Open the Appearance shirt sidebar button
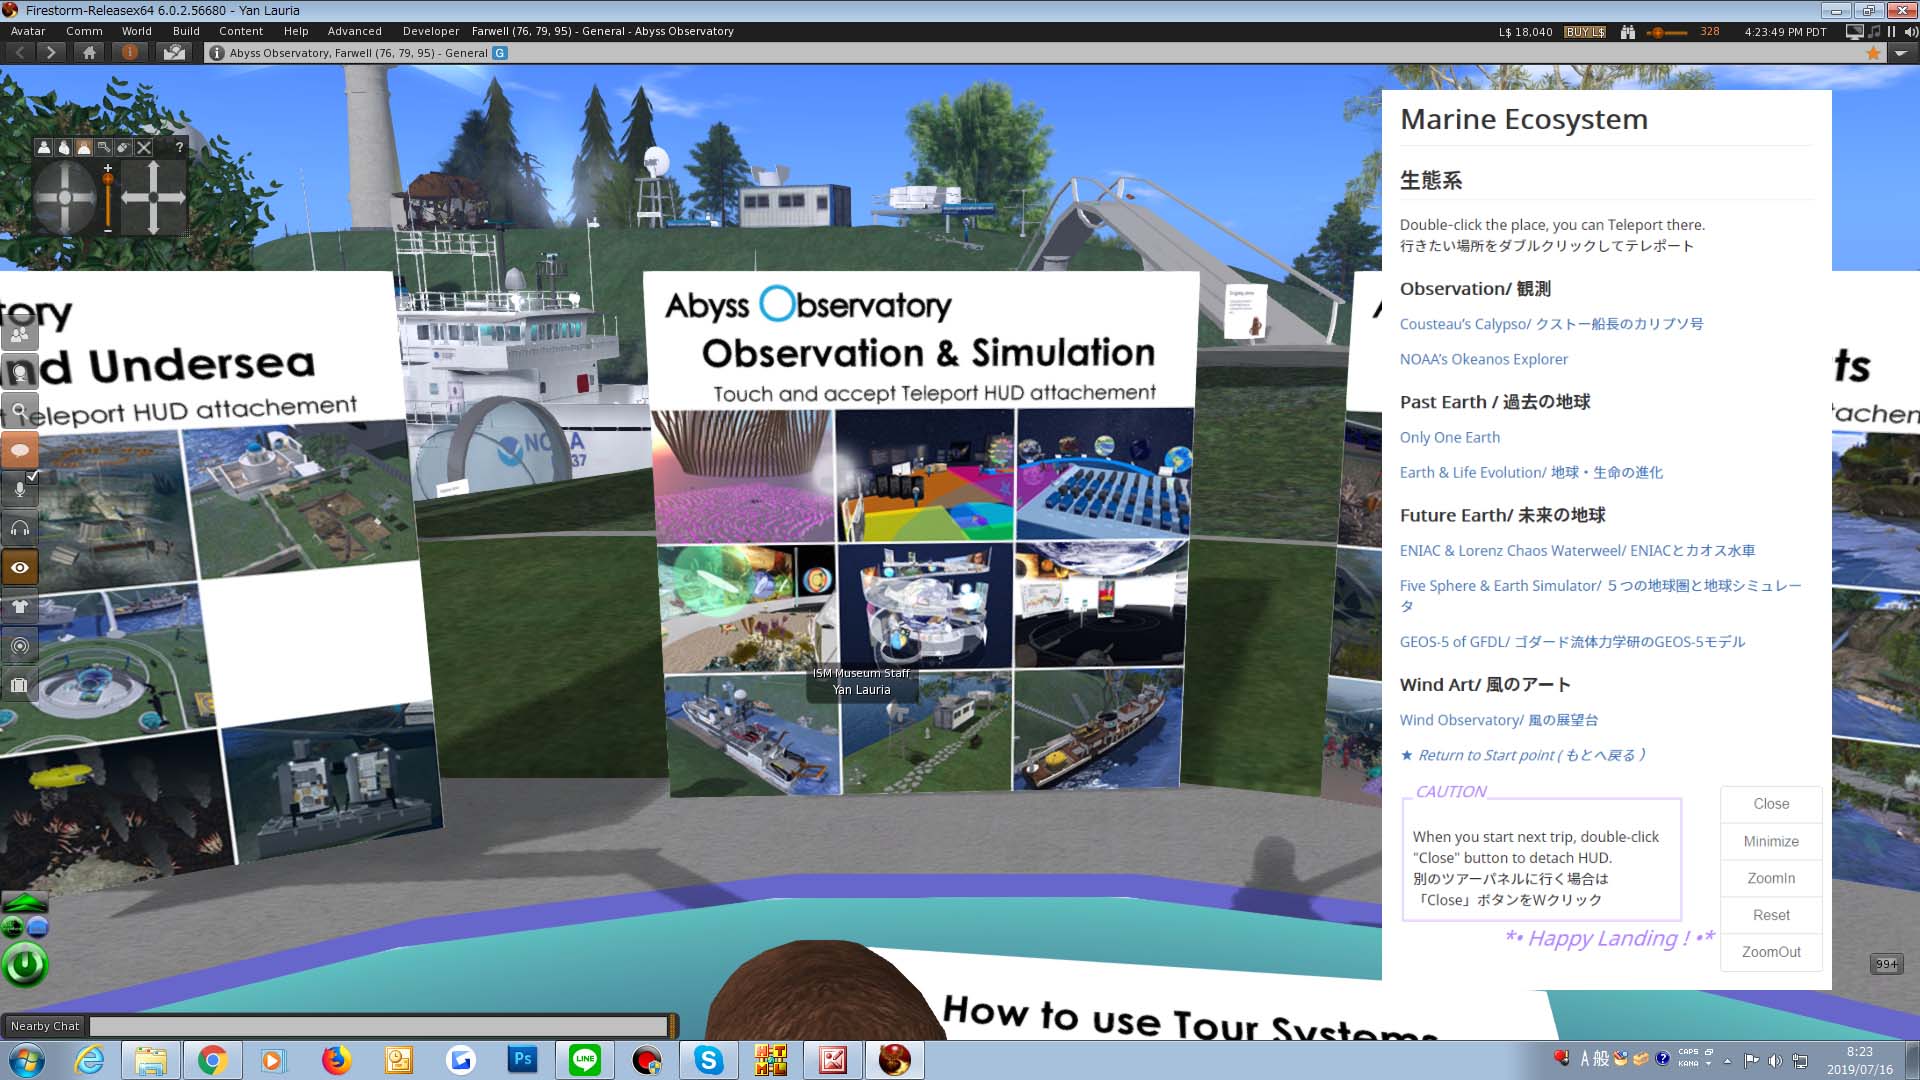The height and width of the screenshot is (1080, 1920). tap(19, 606)
